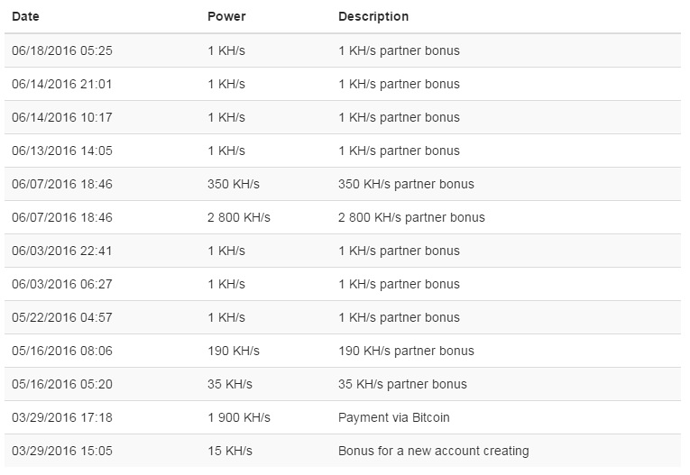Select the 350 KH/s partner bonus description
This screenshot has height=475, width=690.
[x=406, y=184]
